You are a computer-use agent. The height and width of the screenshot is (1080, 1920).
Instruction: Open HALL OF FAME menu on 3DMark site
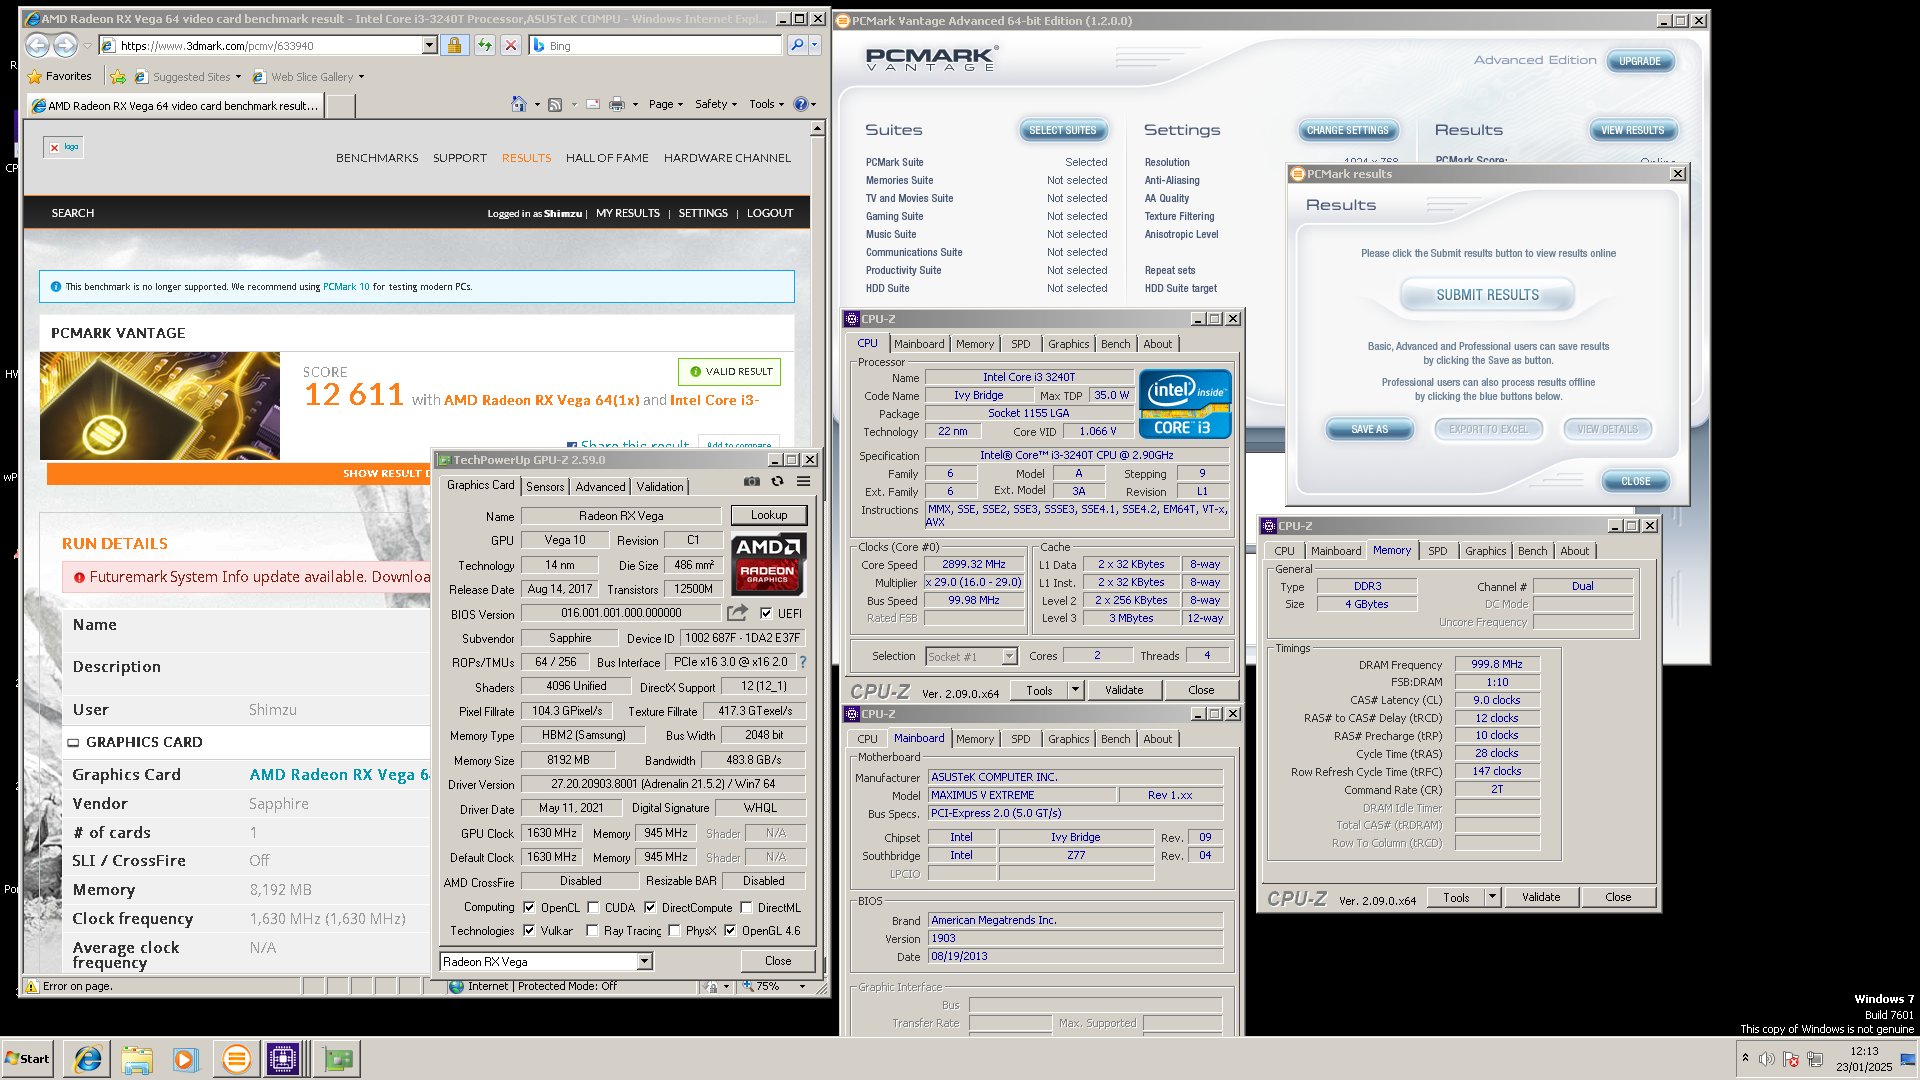coord(607,158)
